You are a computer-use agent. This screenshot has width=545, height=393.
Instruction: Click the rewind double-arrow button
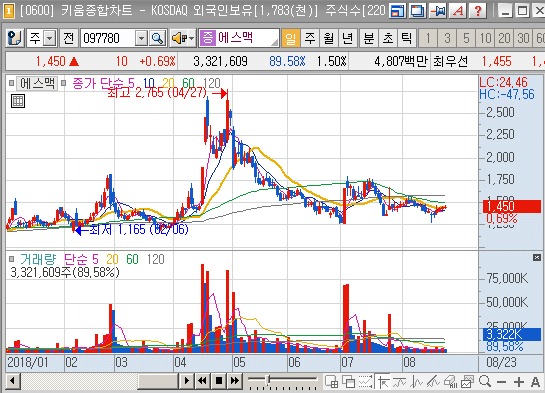point(202,381)
